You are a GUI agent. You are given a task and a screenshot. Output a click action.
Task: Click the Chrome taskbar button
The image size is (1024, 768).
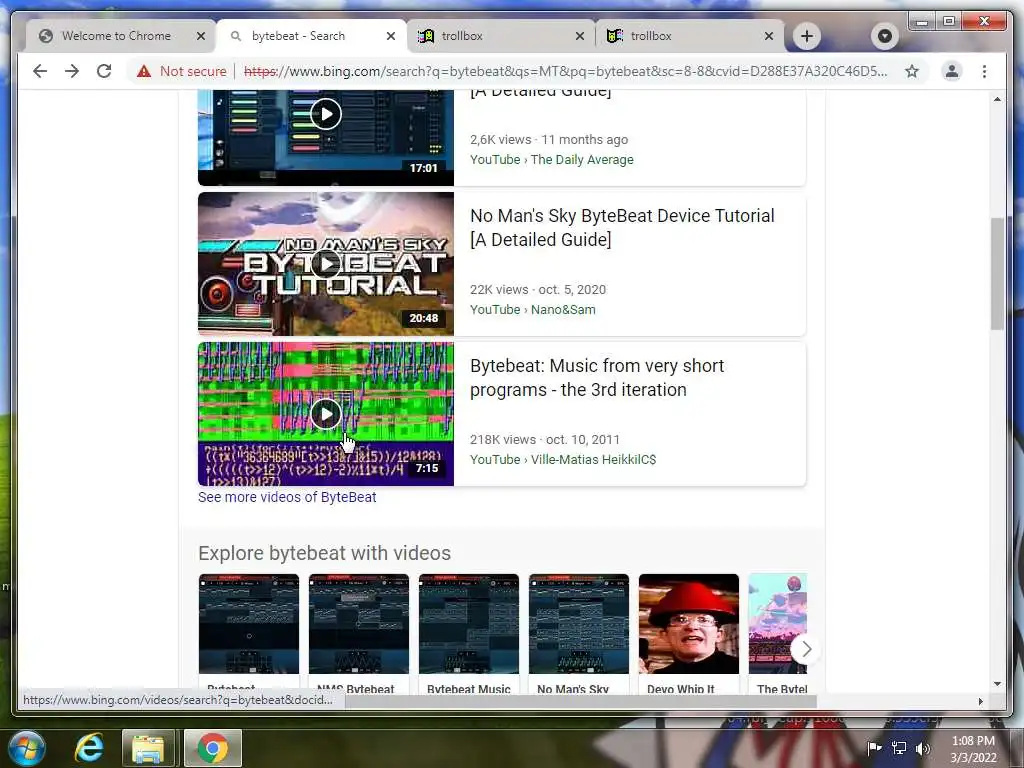coord(213,748)
